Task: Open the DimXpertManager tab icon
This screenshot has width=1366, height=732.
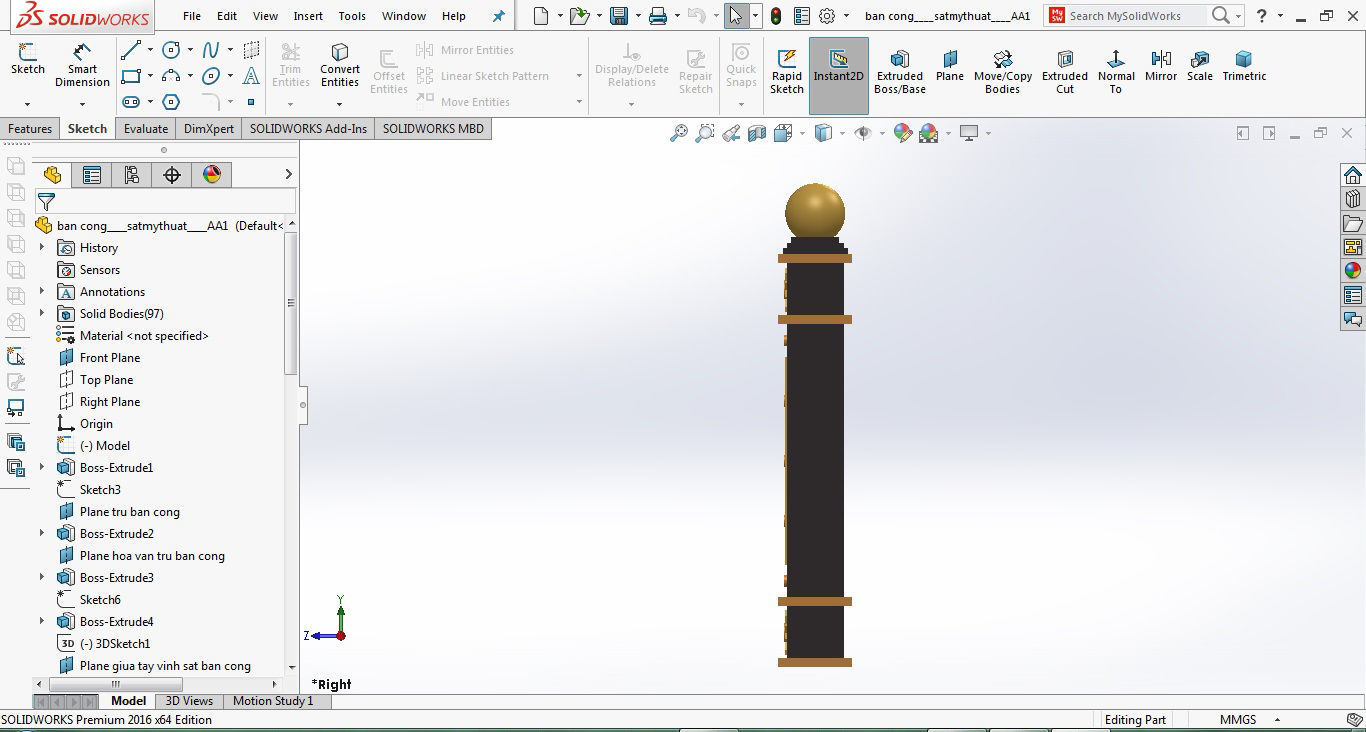Action: (172, 175)
